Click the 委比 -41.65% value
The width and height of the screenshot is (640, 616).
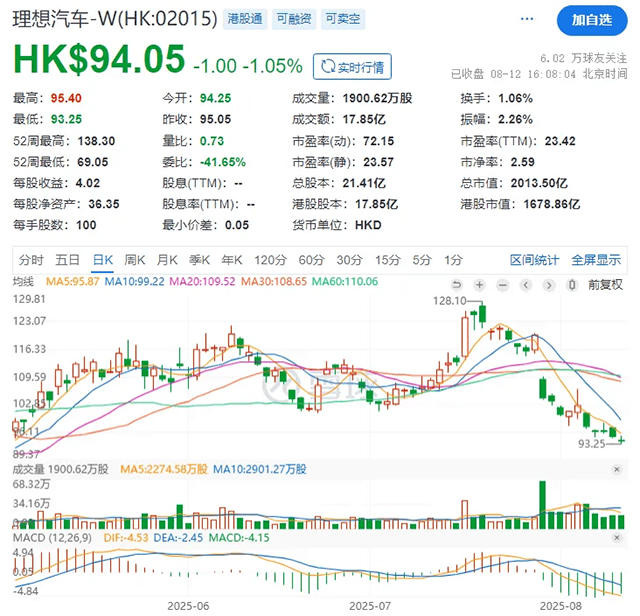tap(223, 162)
